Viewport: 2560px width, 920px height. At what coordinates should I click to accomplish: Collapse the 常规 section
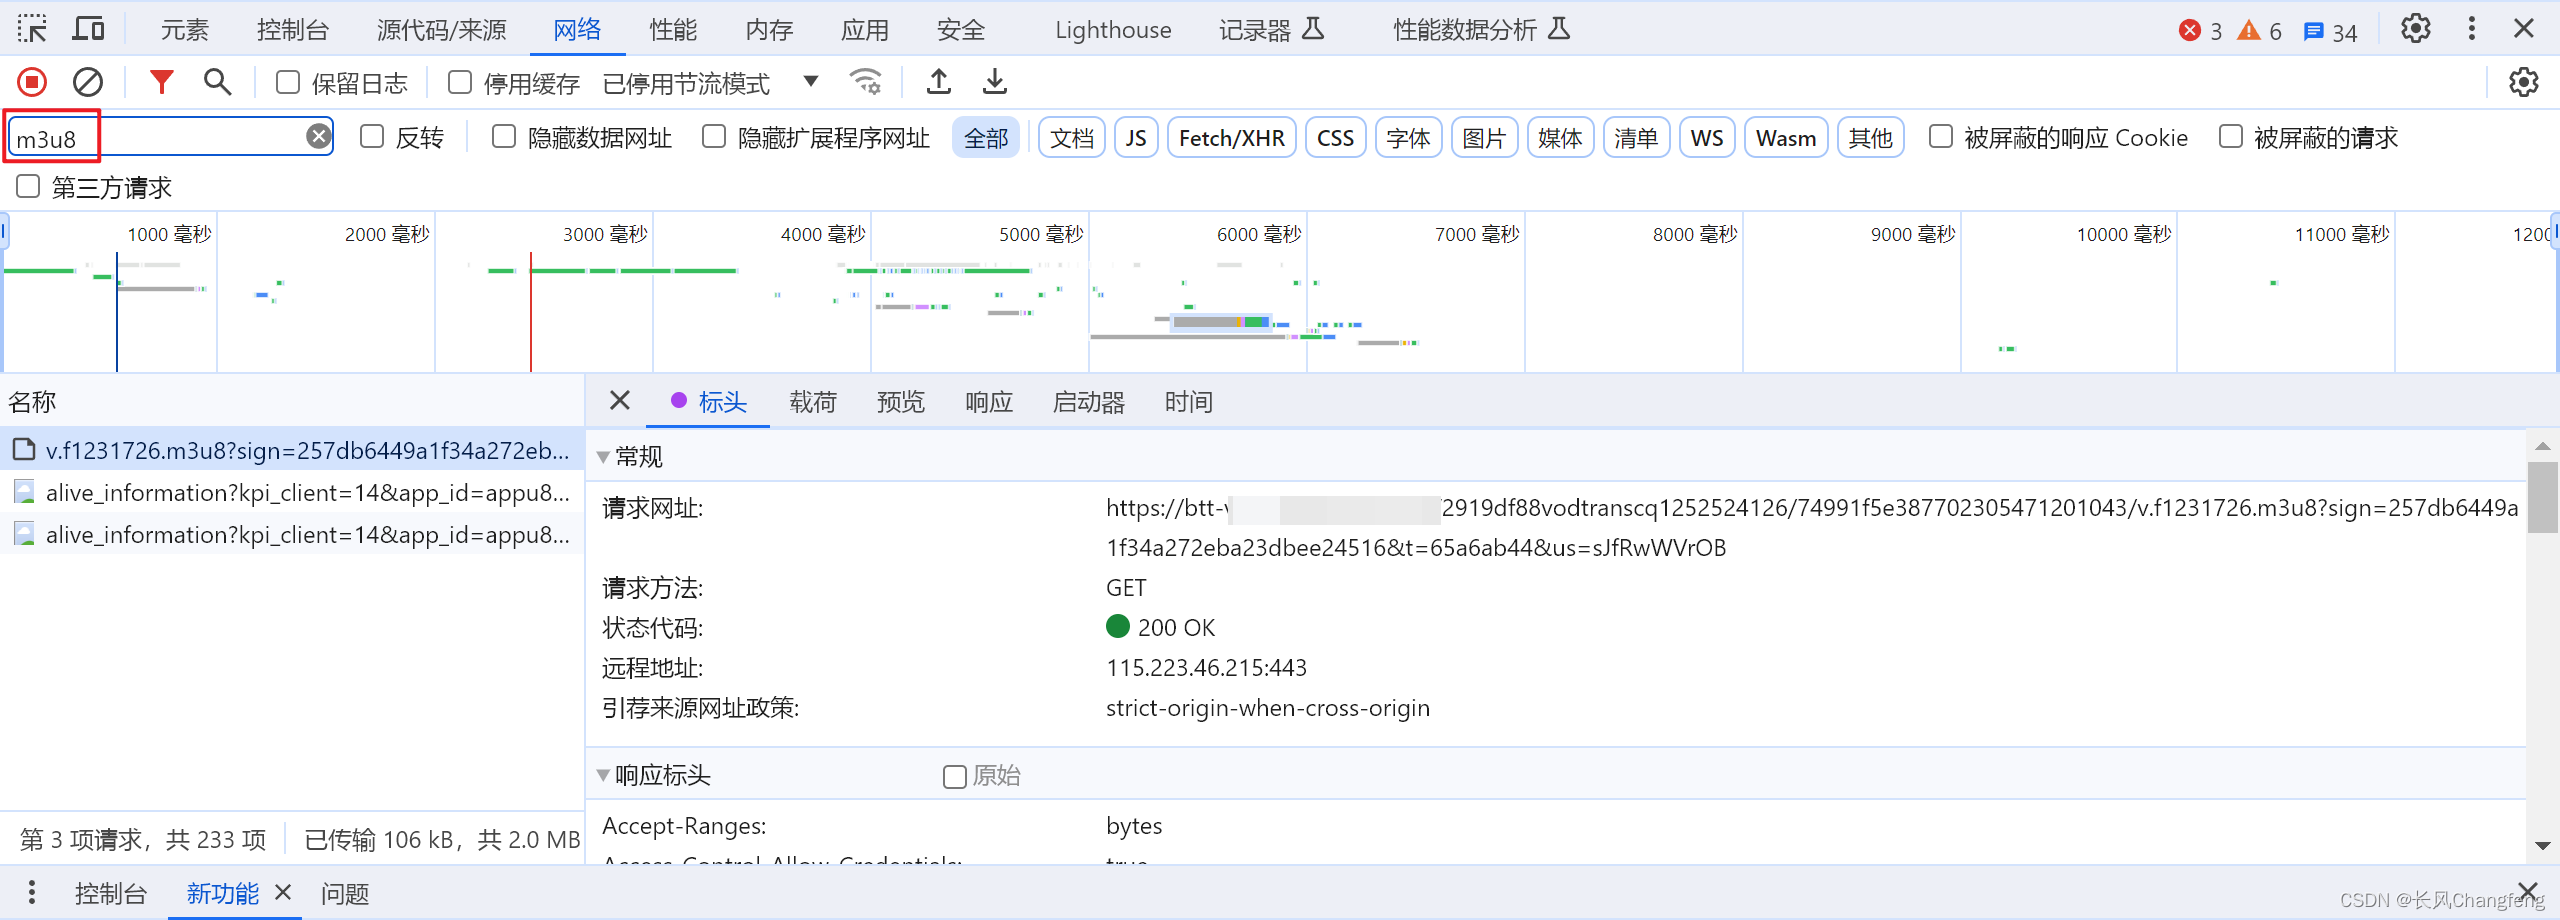coord(604,456)
